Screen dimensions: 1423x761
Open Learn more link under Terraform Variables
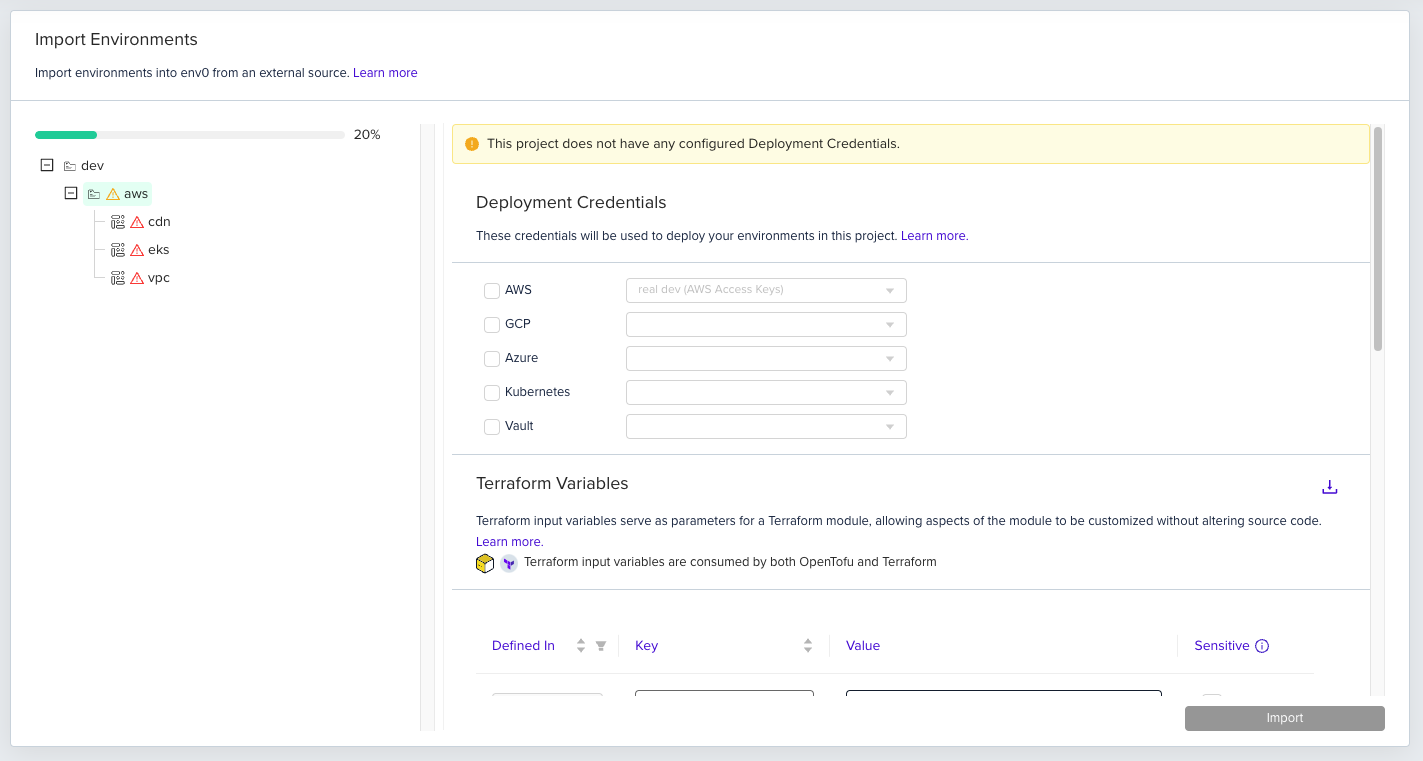click(509, 542)
